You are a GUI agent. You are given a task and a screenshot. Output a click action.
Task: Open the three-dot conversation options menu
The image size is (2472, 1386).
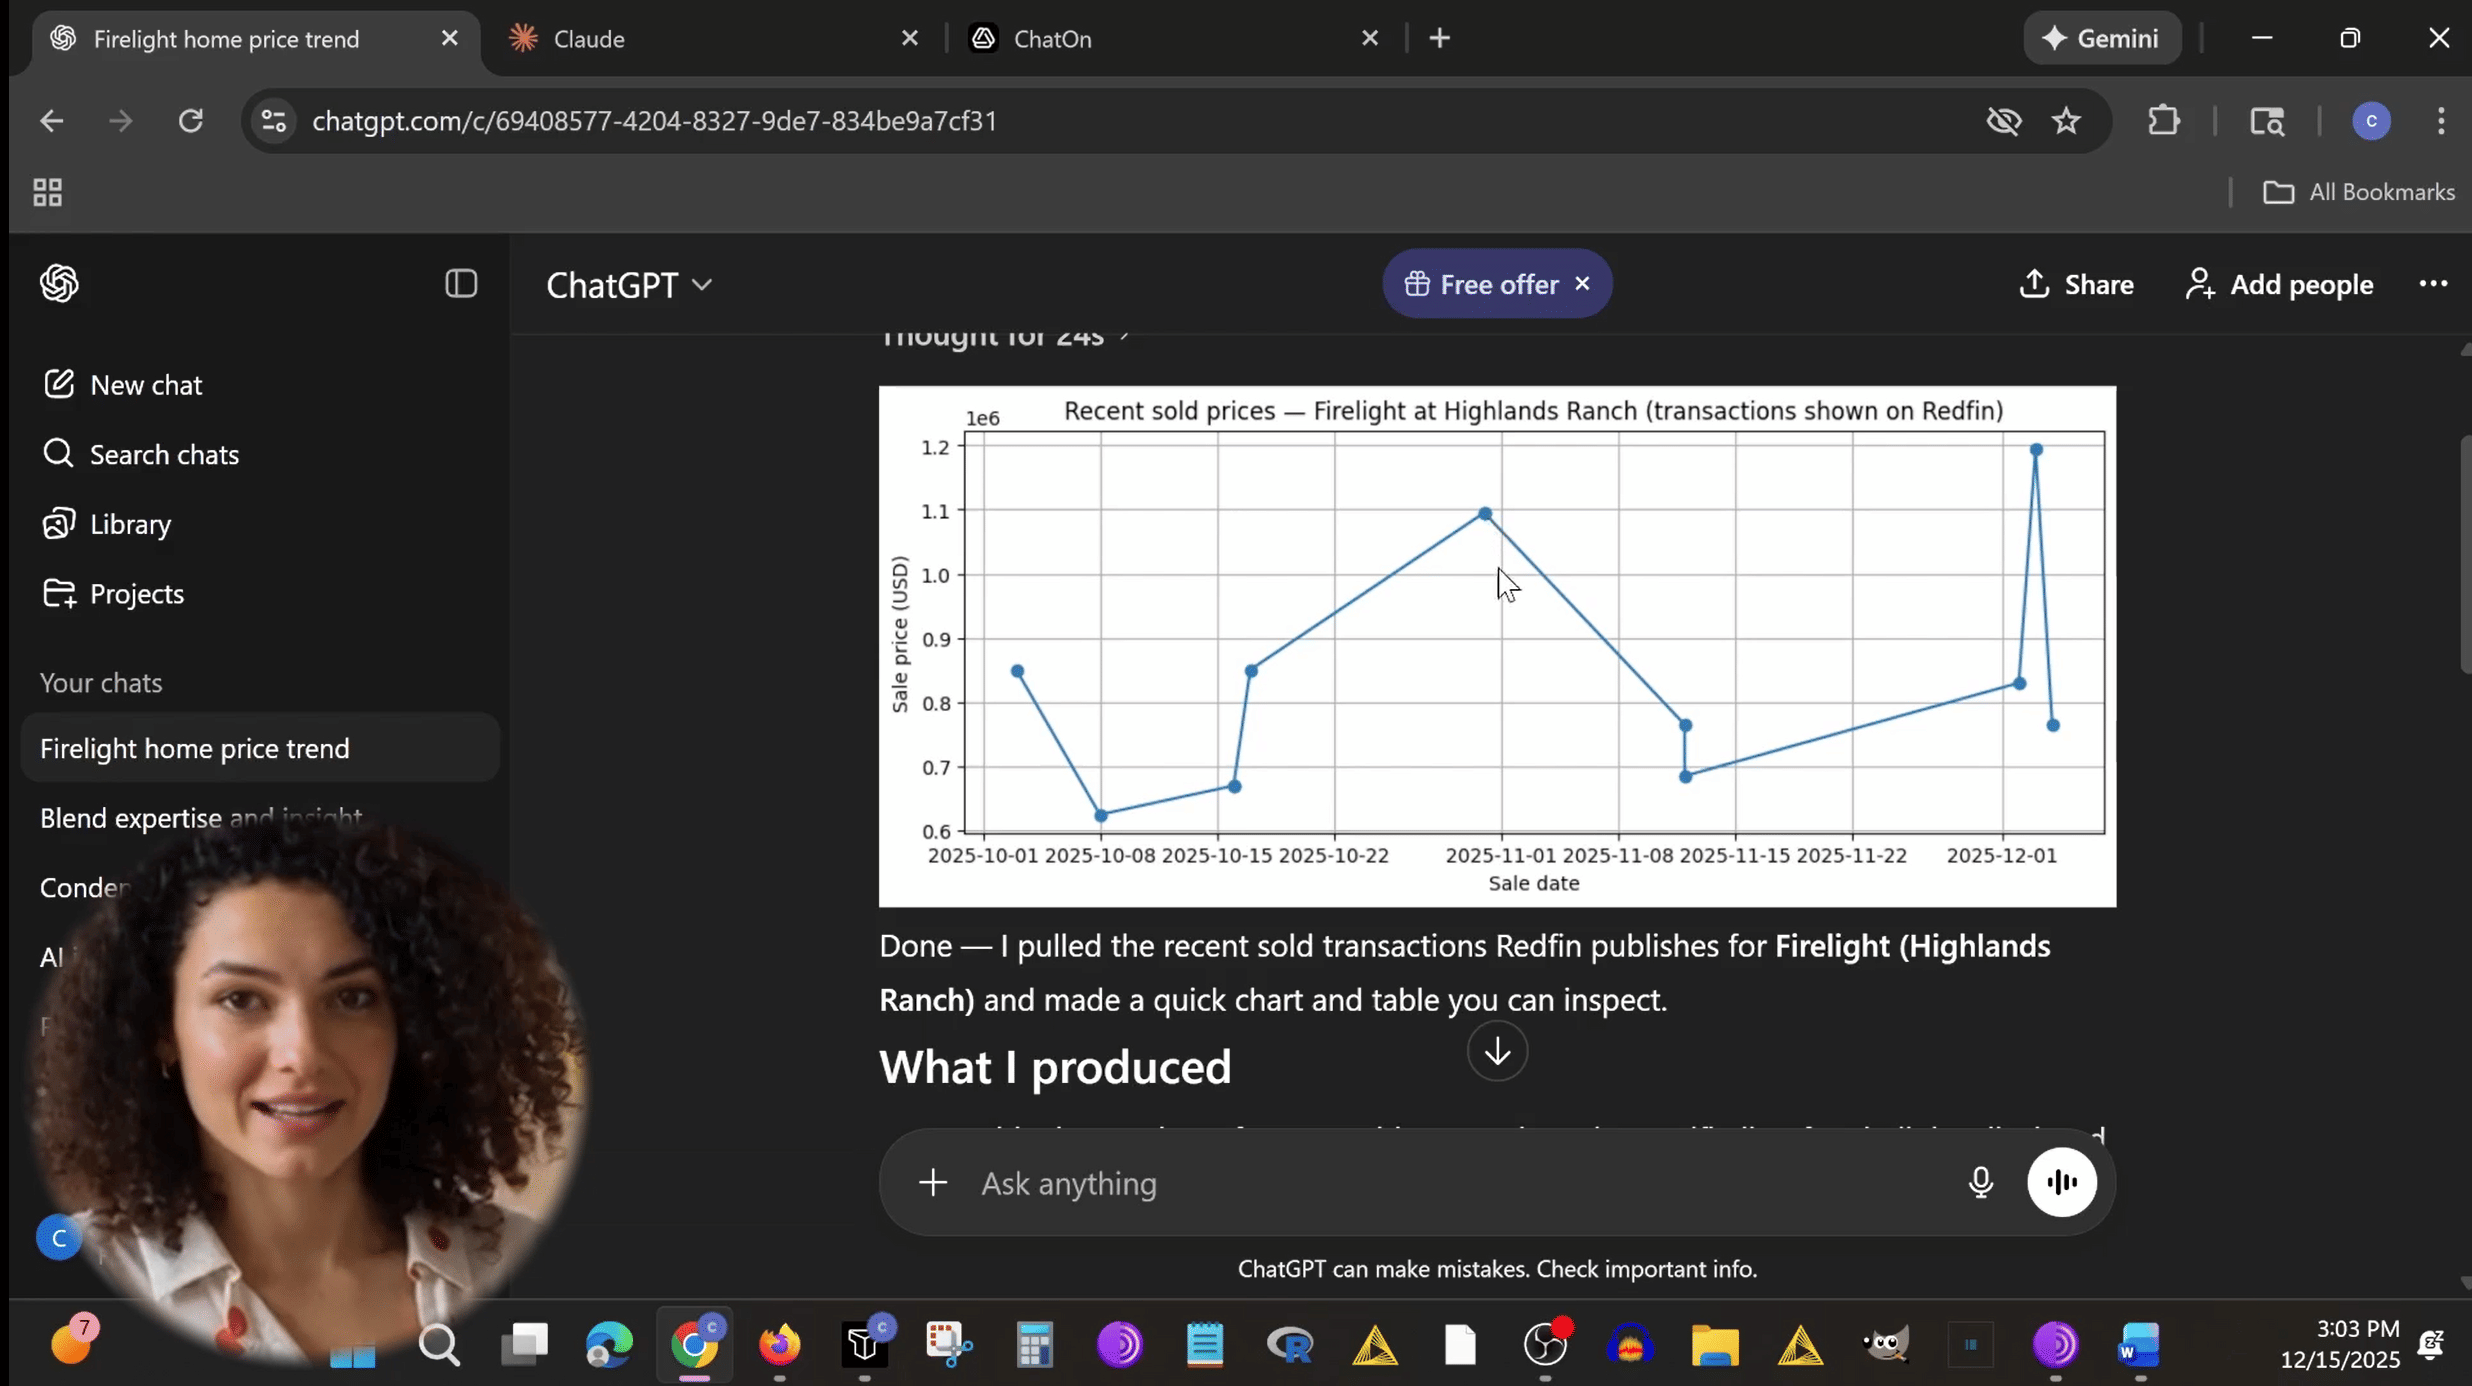pyautogui.click(x=2432, y=284)
